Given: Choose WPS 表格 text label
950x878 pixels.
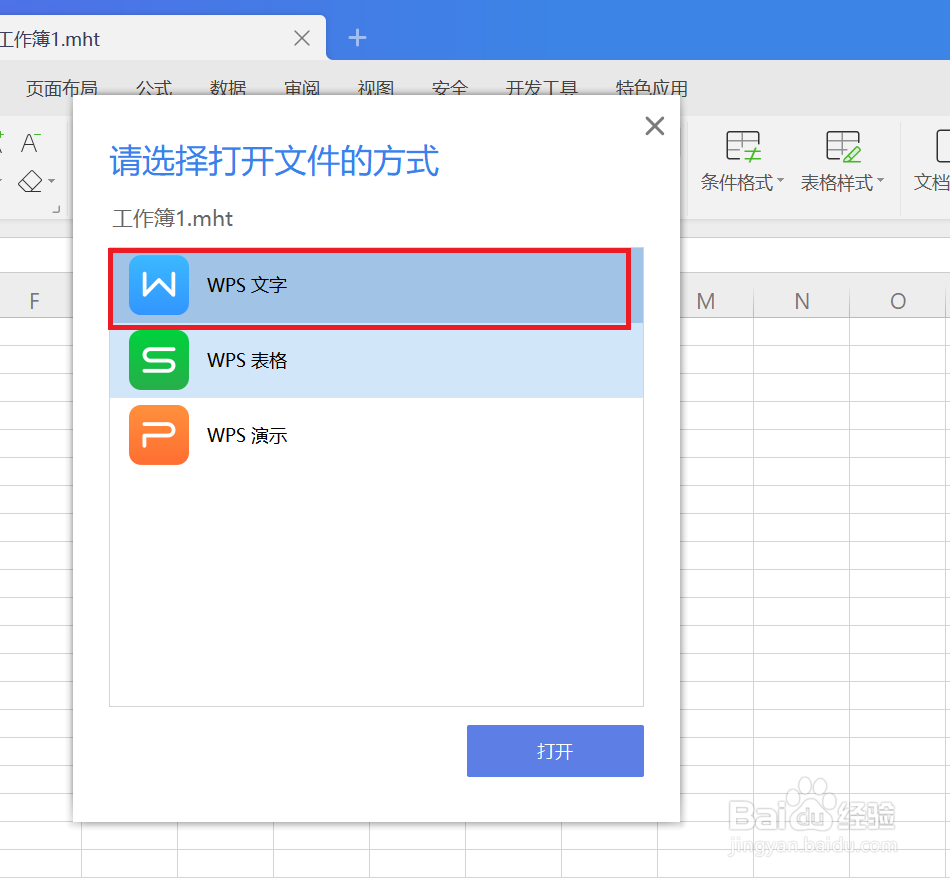Looking at the screenshot, I should point(247,360).
